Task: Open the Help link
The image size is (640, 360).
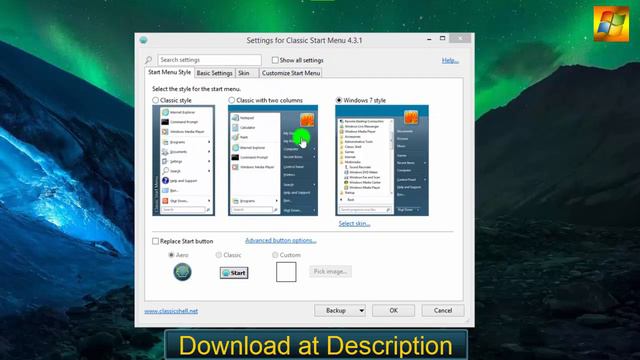Action: [x=450, y=60]
